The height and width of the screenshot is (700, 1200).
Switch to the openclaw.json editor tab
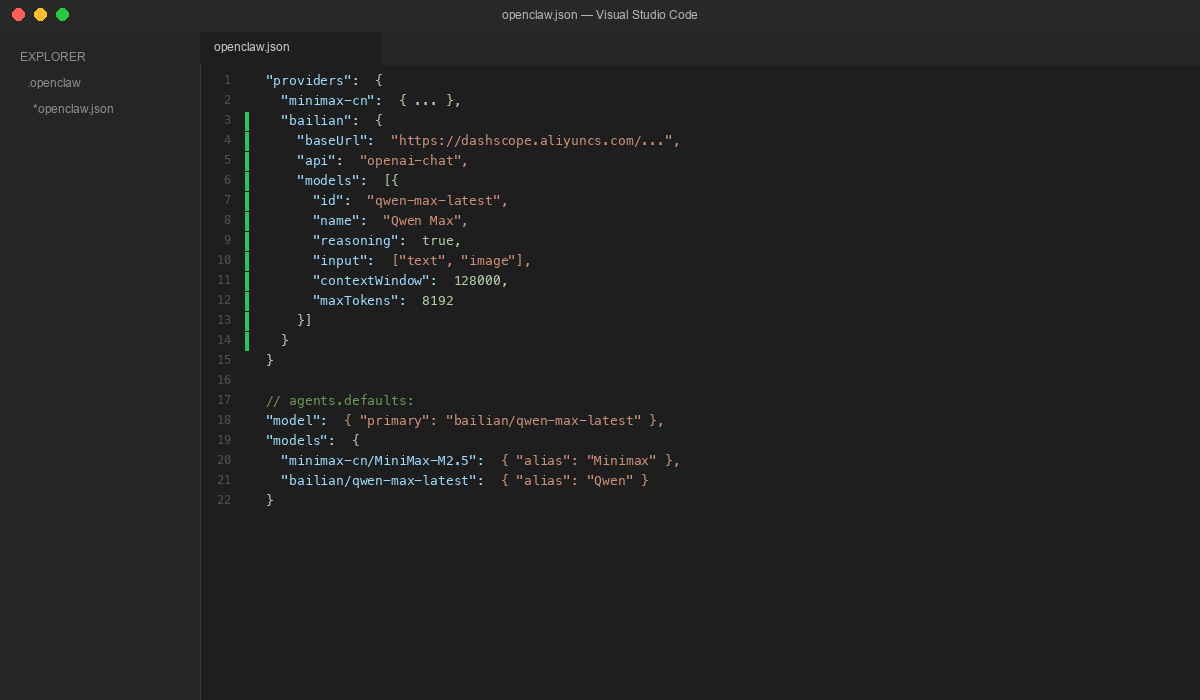pos(290,47)
